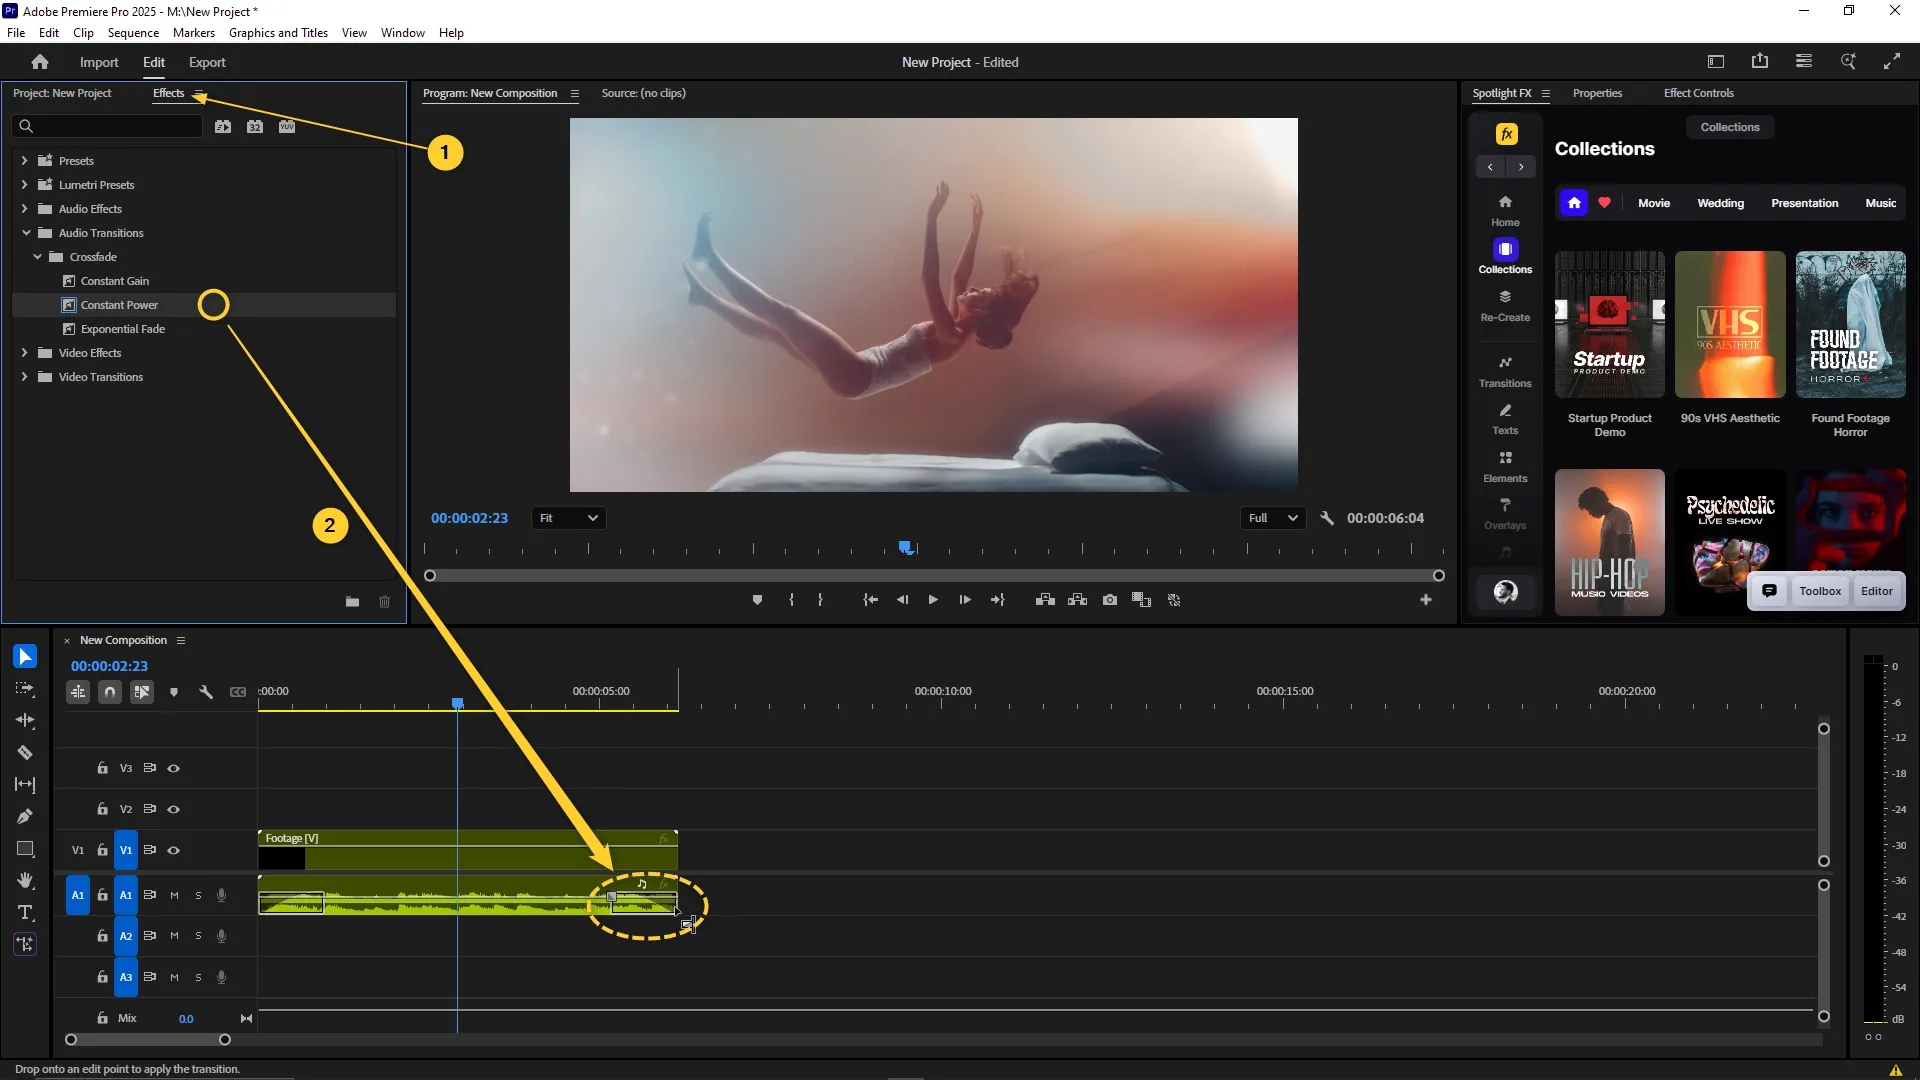
Task: Open Elements in Spotlight FX sidebar
Action: click(x=1505, y=466)
